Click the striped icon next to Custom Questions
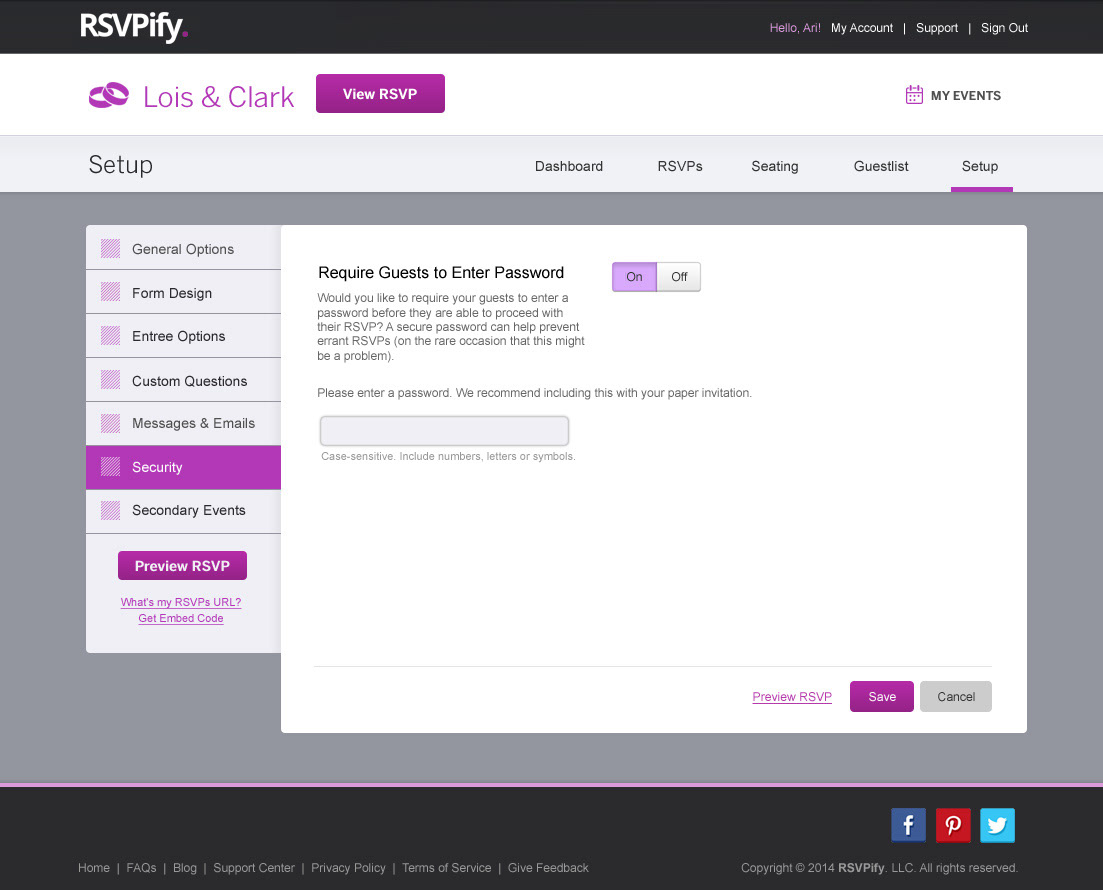Image resolution: width=1103 pixels, height=890 pixels. click(x=110, y=380)
